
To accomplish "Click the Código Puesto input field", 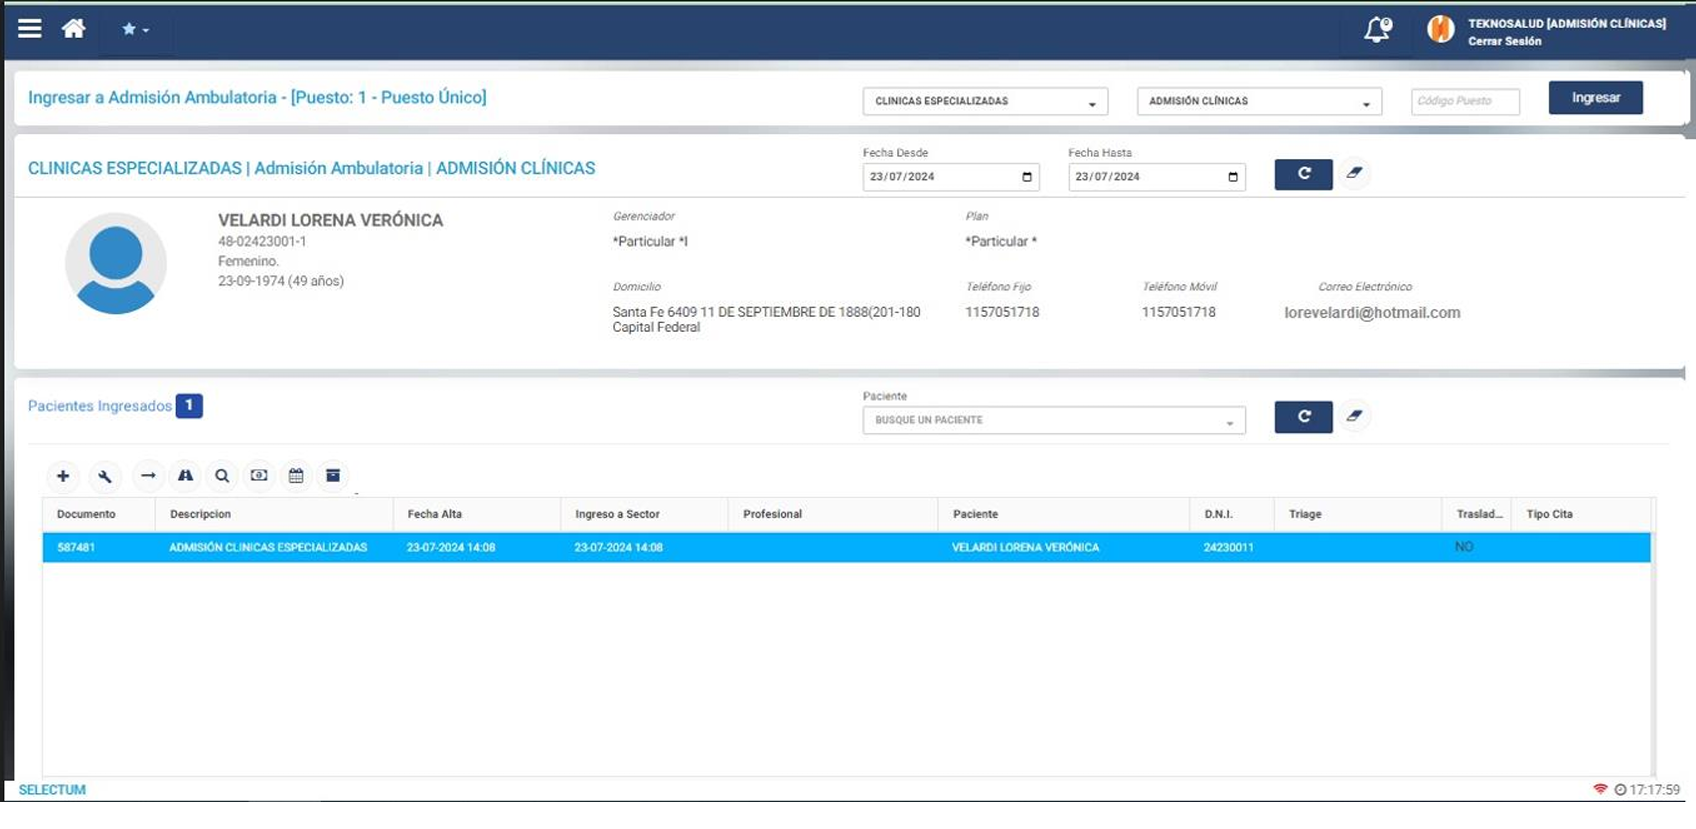I will tap(1464, 101).
